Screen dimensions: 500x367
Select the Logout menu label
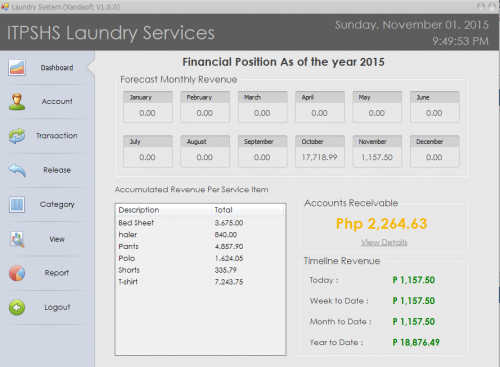57,307
